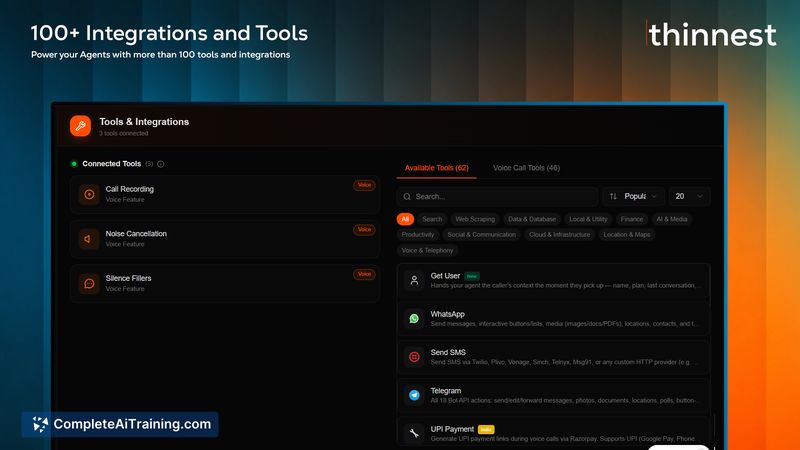Click the search magnifier icon
The width and height of the screenshot is (800, 450).
407,196
